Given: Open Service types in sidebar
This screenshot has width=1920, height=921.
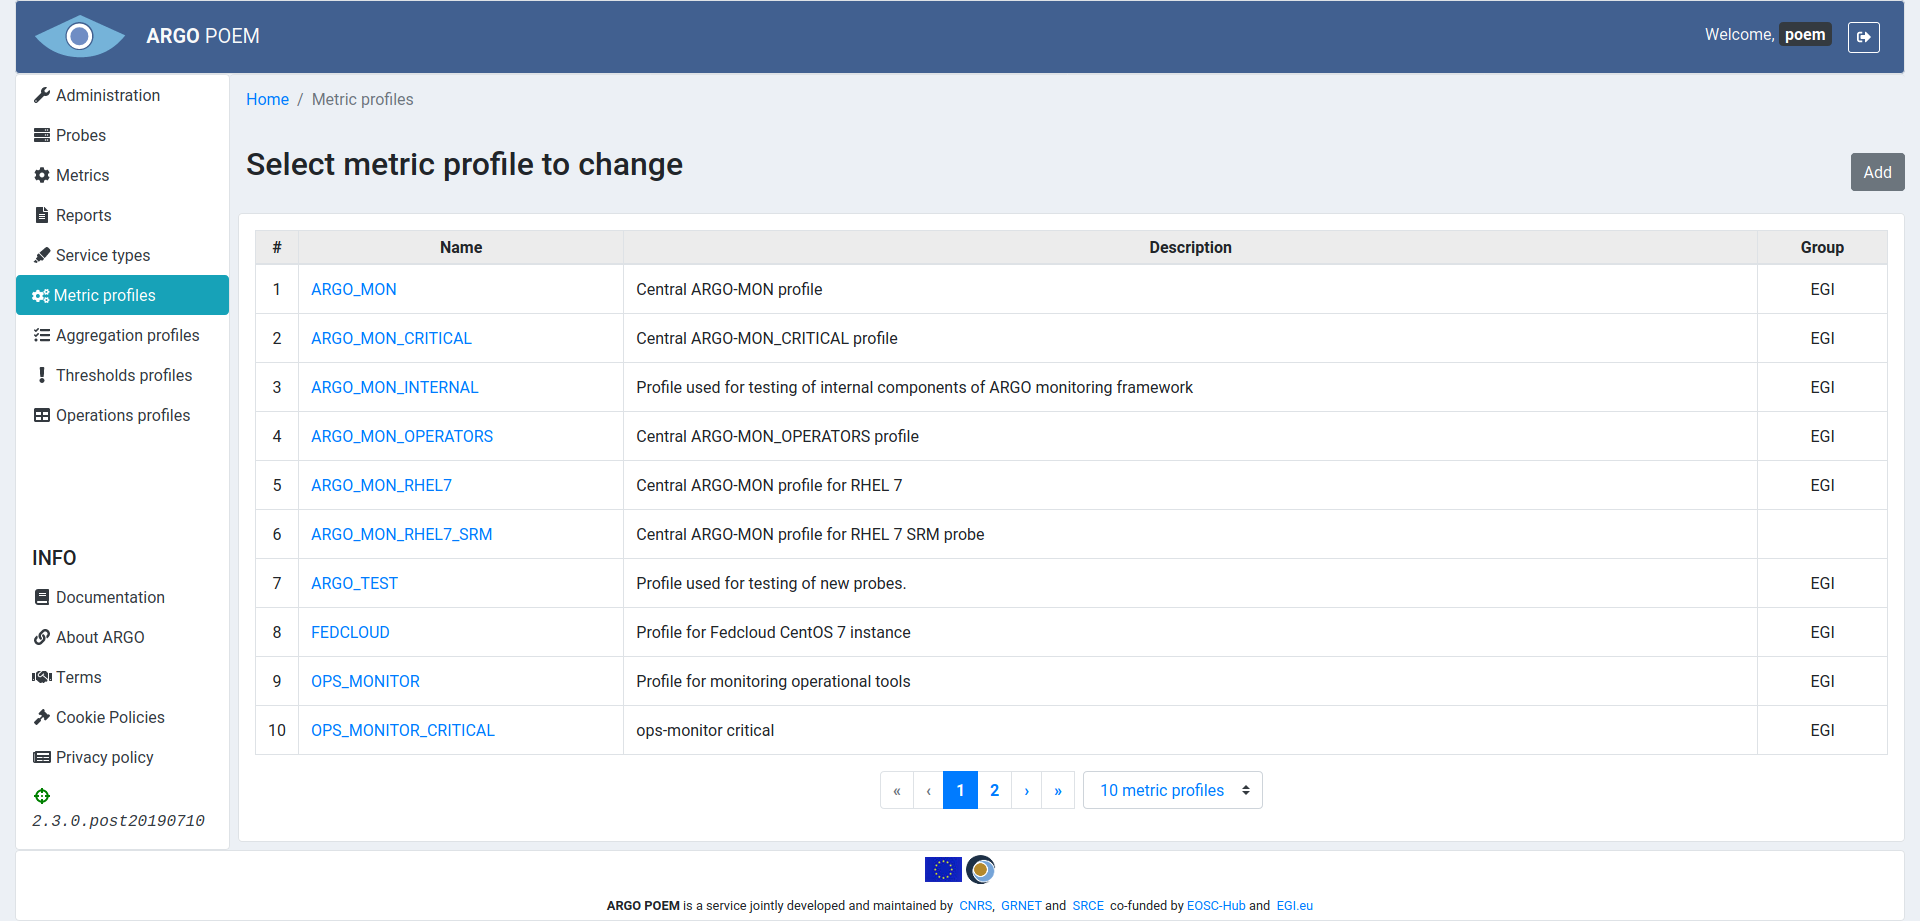Looking at the screenshot, I should pyautogui.click(x=122, y=255).
